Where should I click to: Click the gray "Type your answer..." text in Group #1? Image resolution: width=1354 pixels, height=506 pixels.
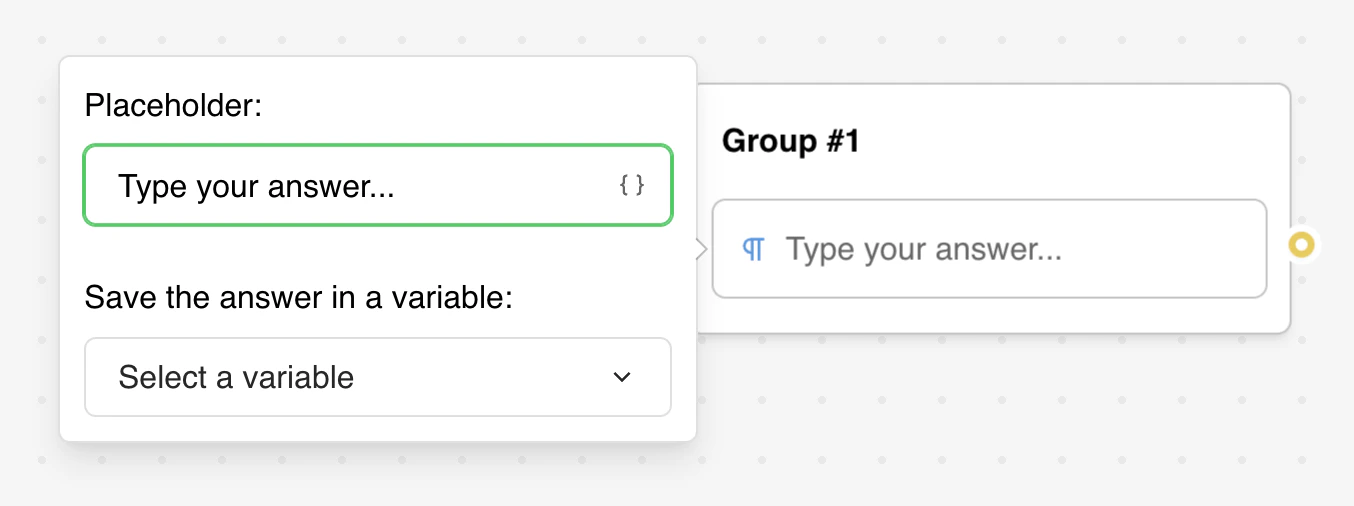(x=923, y=249)
